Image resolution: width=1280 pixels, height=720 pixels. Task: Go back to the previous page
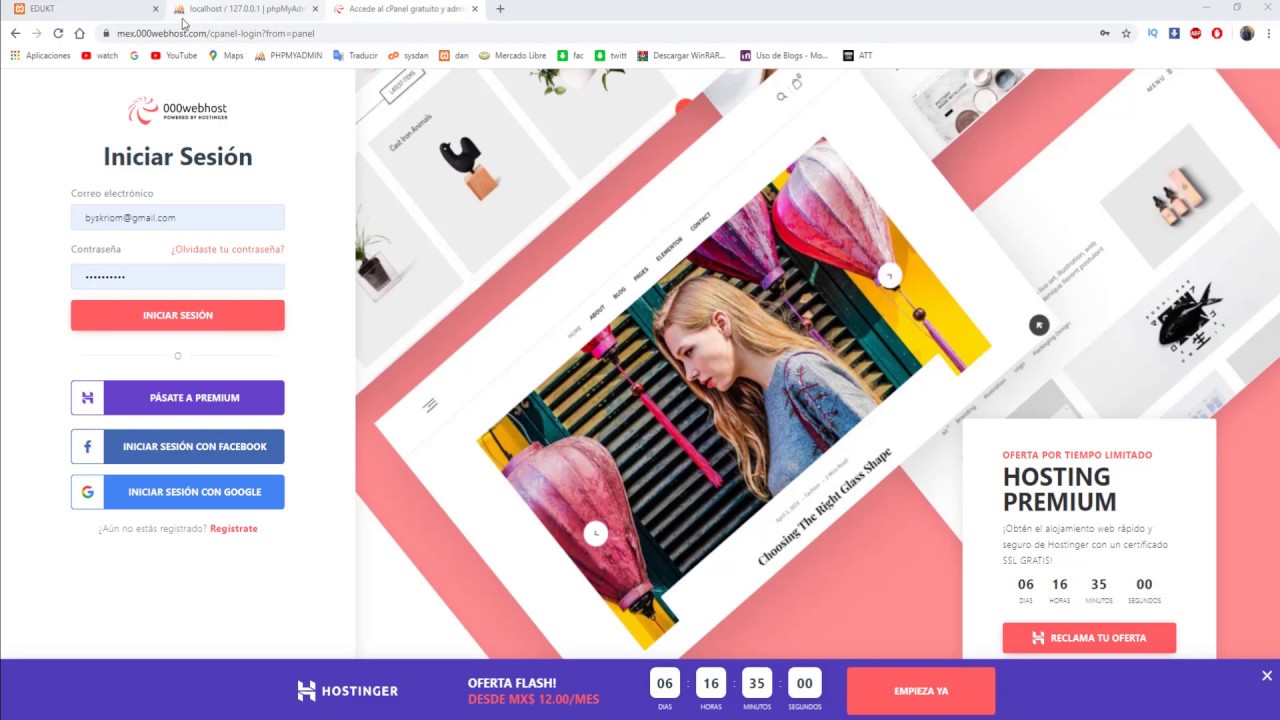tap(15, 33)
